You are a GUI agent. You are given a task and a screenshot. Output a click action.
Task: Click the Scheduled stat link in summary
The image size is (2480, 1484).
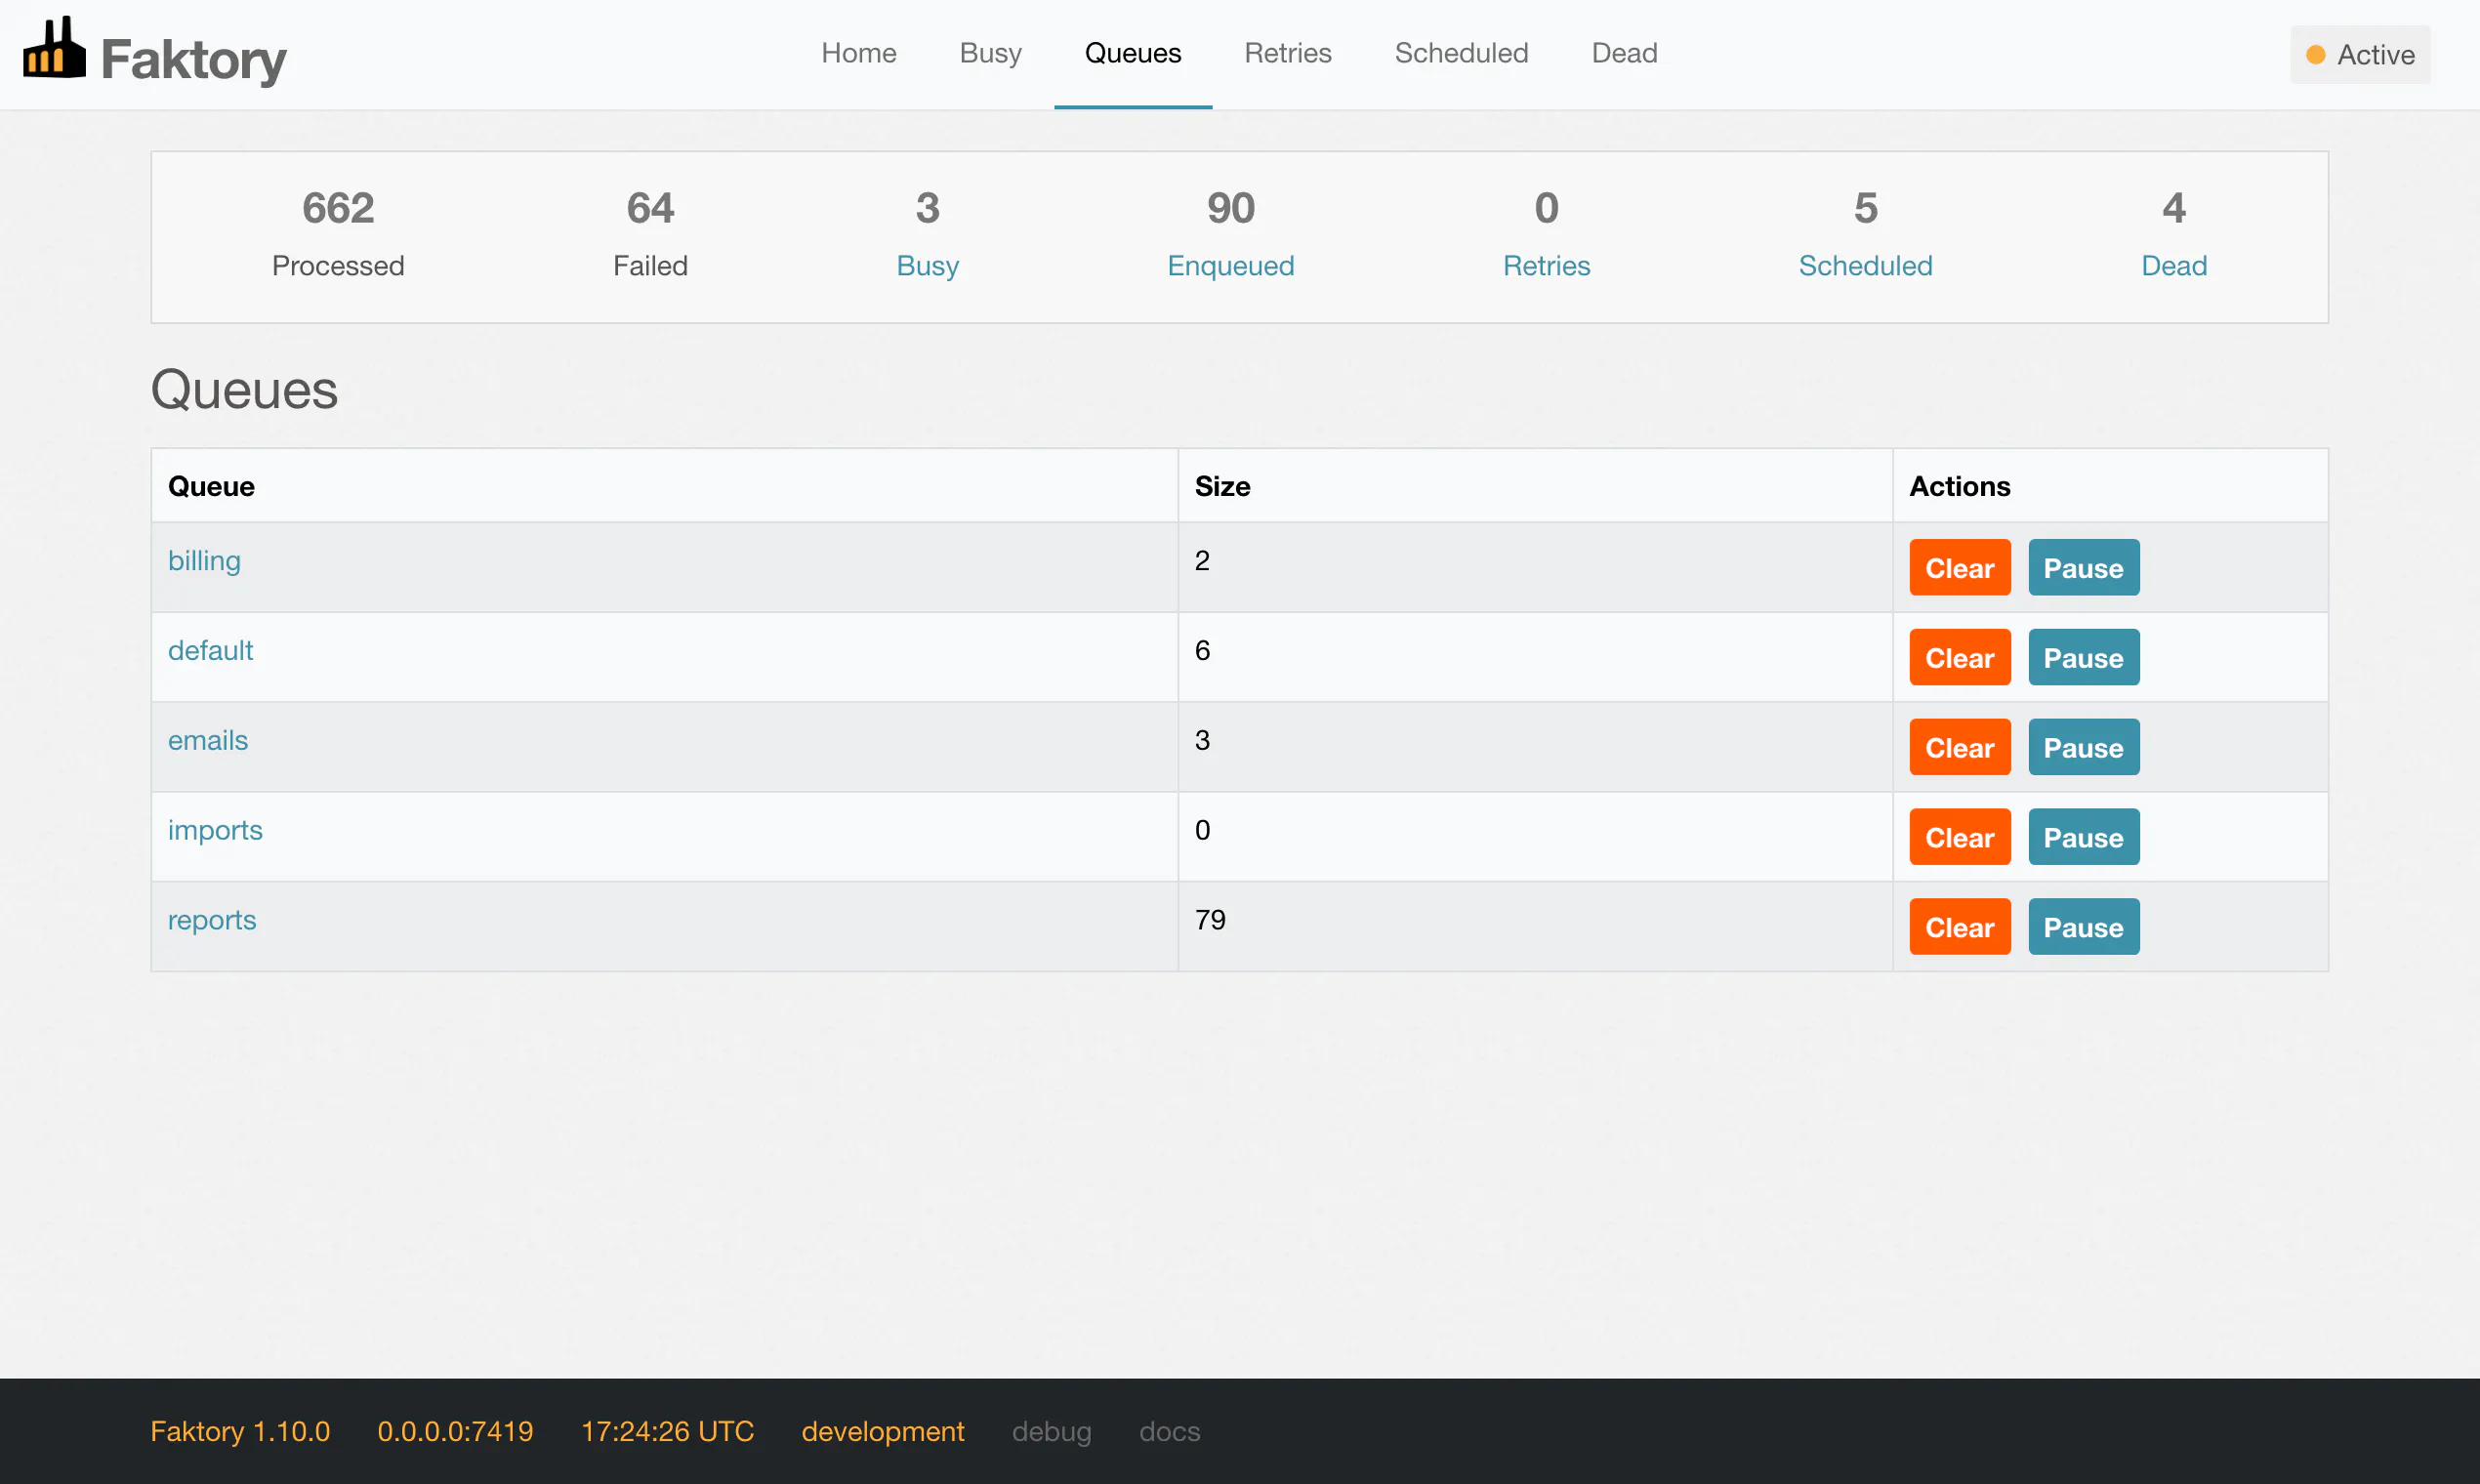(1865, 266)
